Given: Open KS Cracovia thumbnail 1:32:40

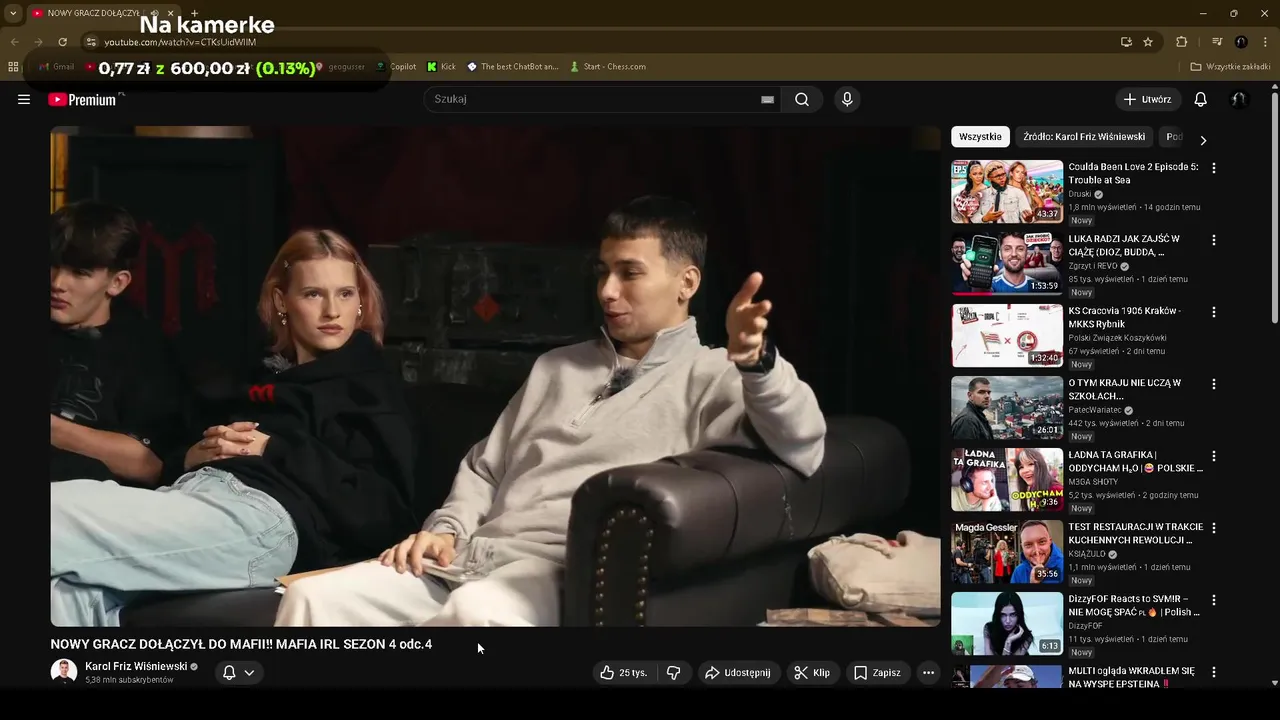Looking at the screenshot, I should pyautogui.click(x=1007, y=335).
